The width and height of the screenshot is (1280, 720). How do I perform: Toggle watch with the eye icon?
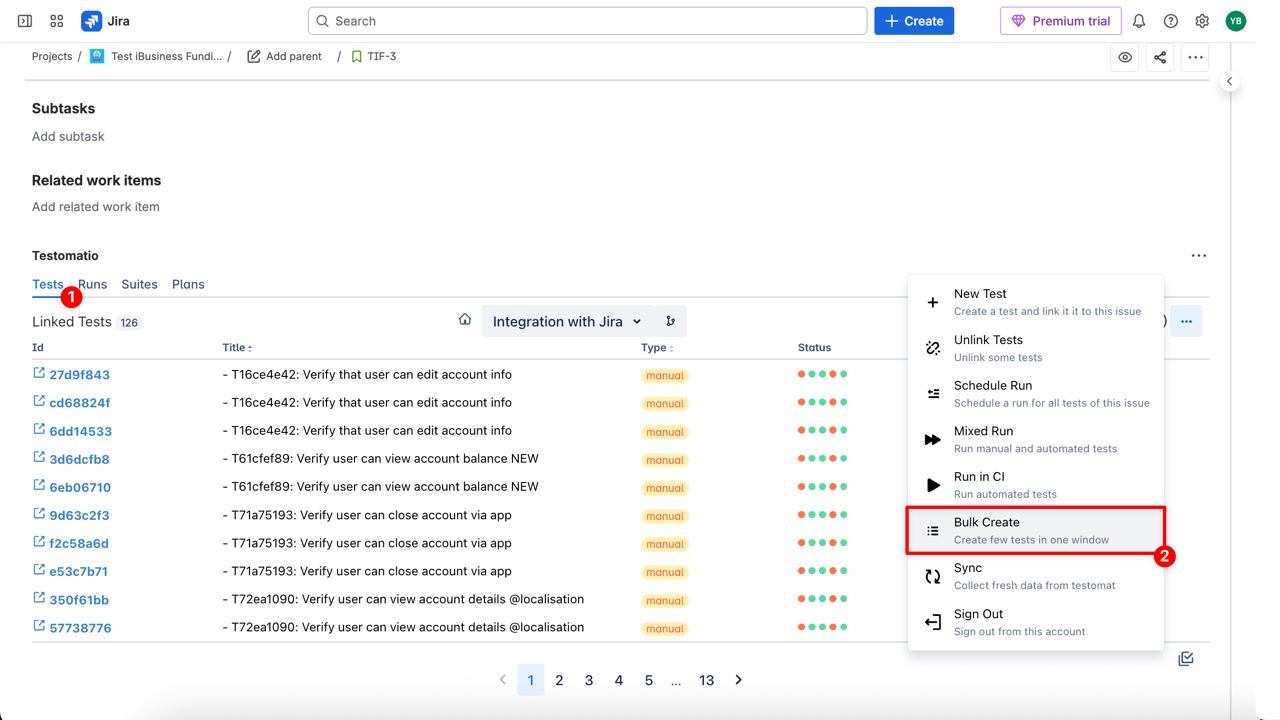[x=1125, y=58]
